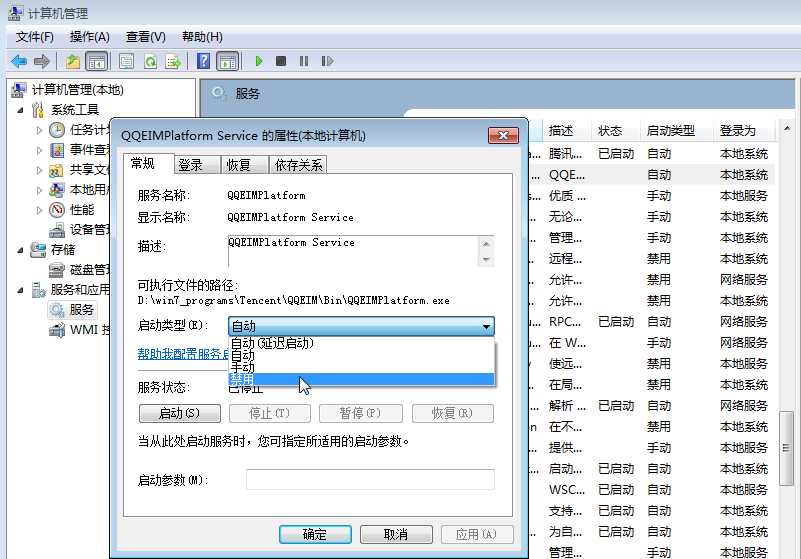
Task: Open the 查看(V) menu
Action: (146, 37)
